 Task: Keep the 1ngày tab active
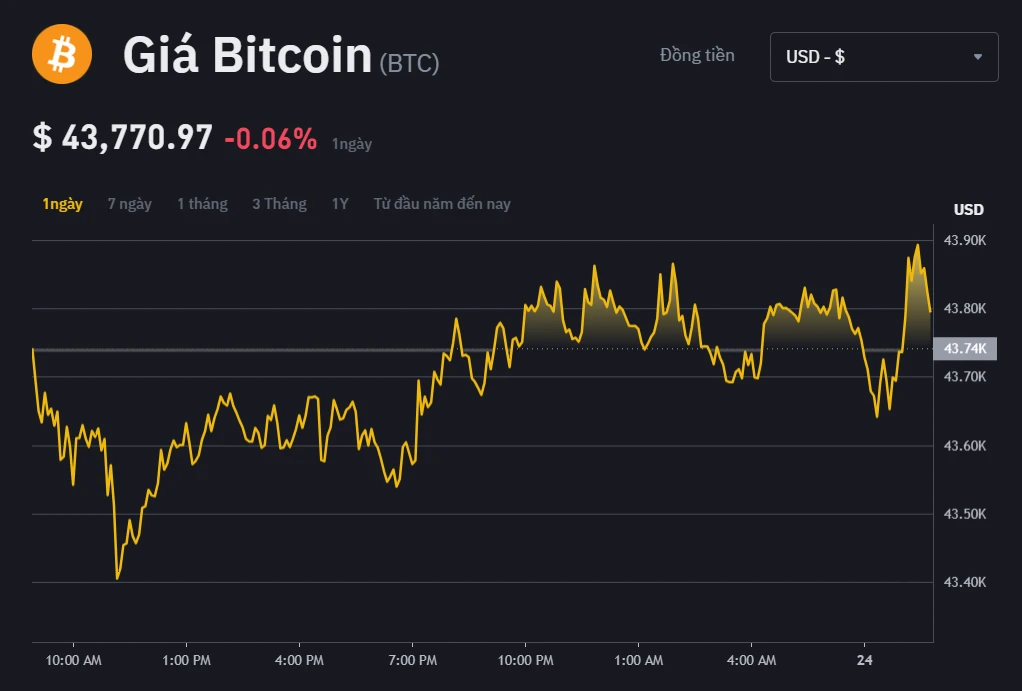[x=62, y=204]
